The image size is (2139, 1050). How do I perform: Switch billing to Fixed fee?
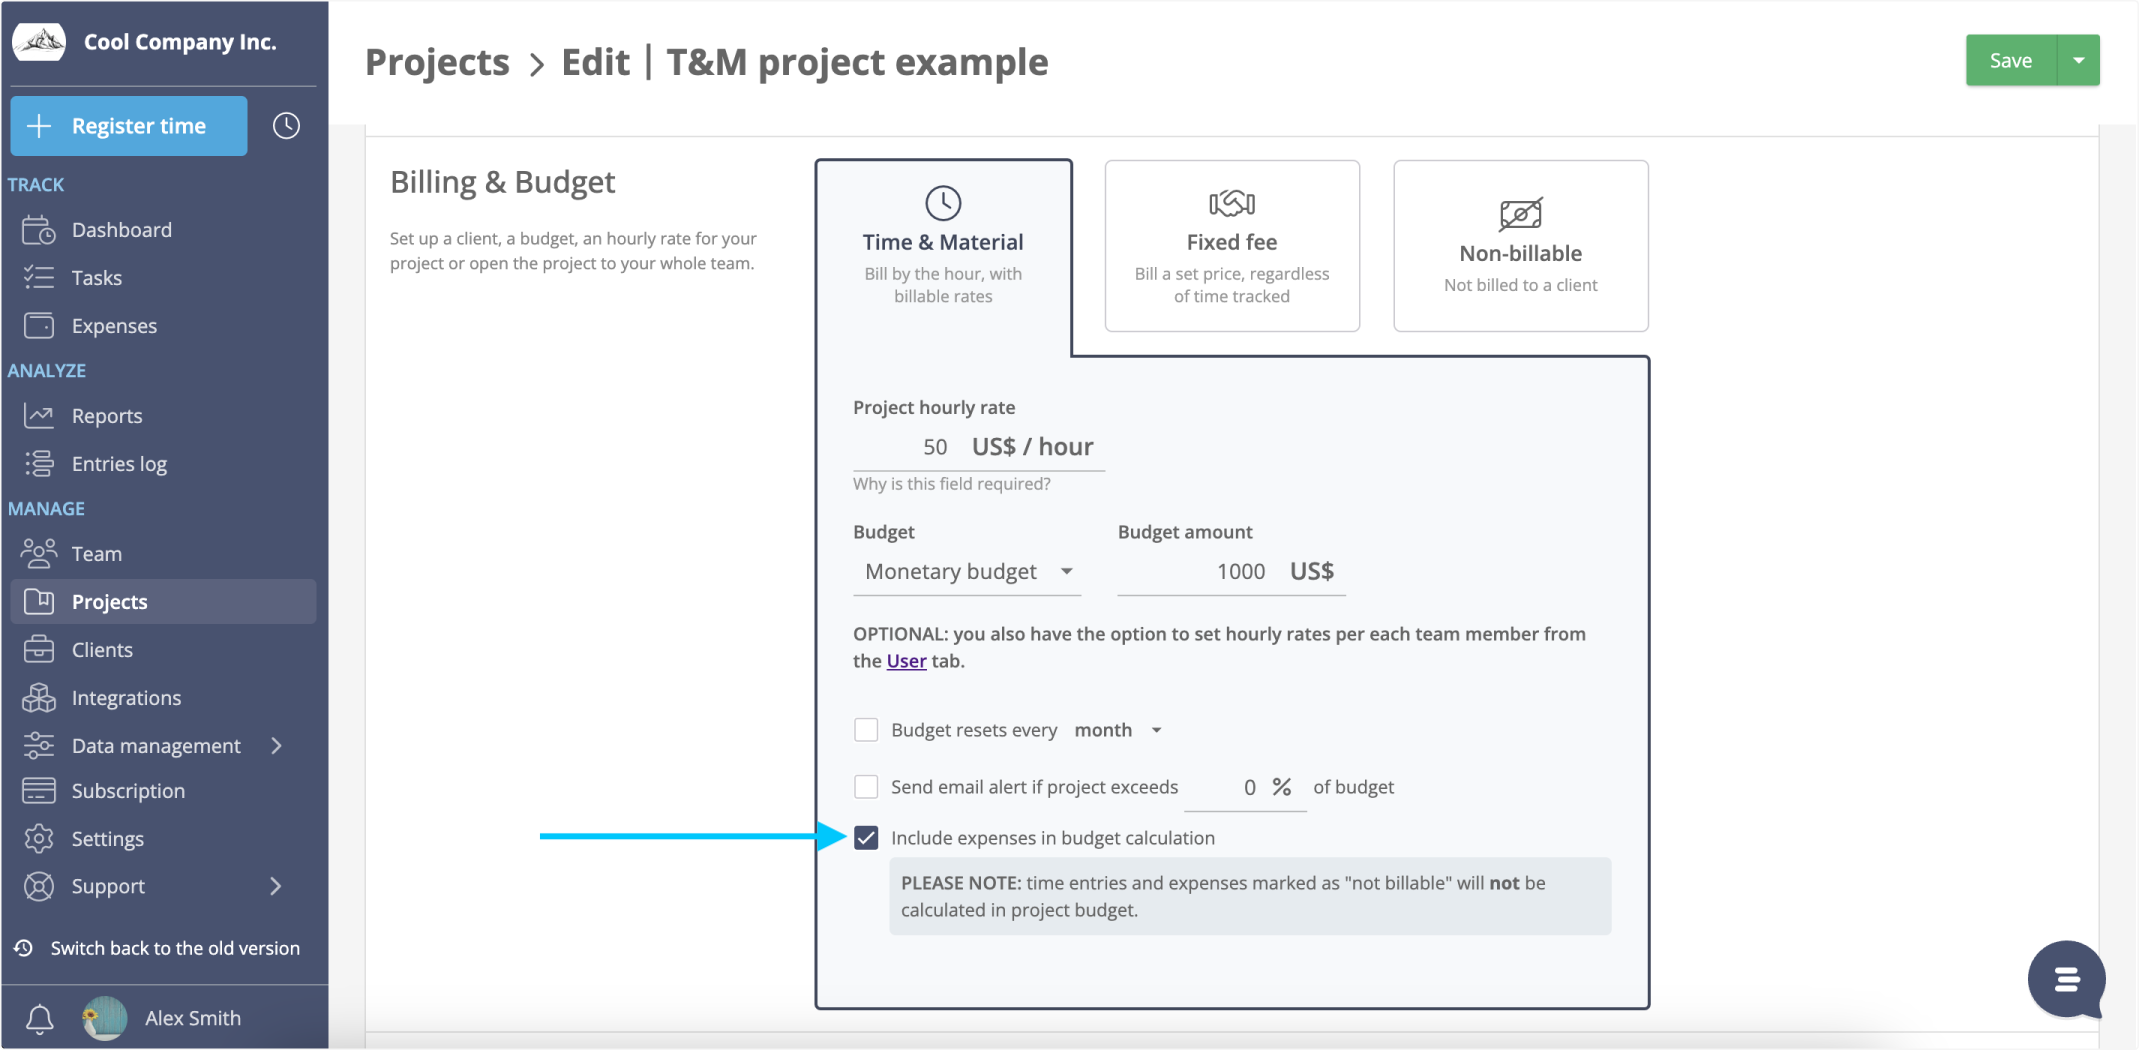pos(1231,243)
